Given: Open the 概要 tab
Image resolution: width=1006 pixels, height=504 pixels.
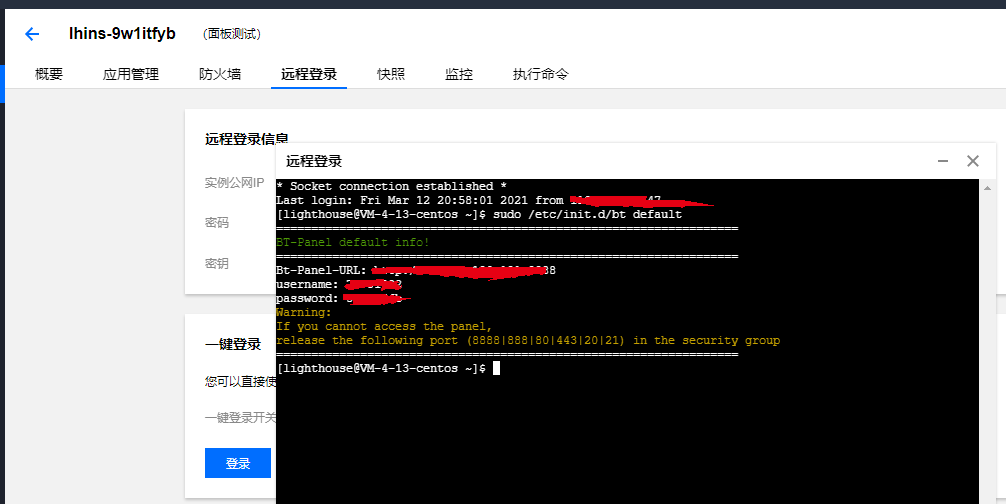Looking at the screenshot, I should (x=49, y=74).
